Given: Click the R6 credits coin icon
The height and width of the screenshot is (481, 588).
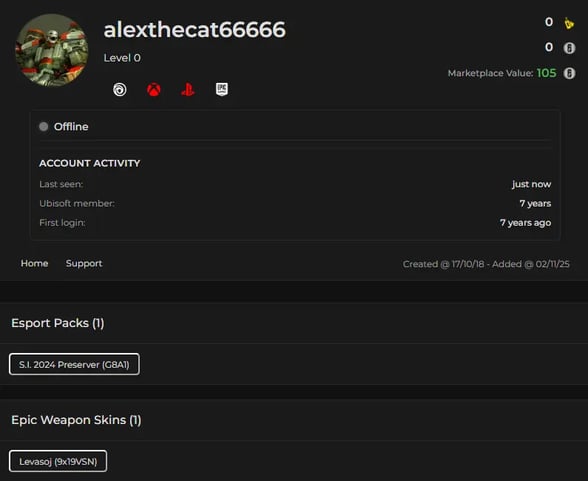Looking at the screenshot, I should (x=569, y=48).
